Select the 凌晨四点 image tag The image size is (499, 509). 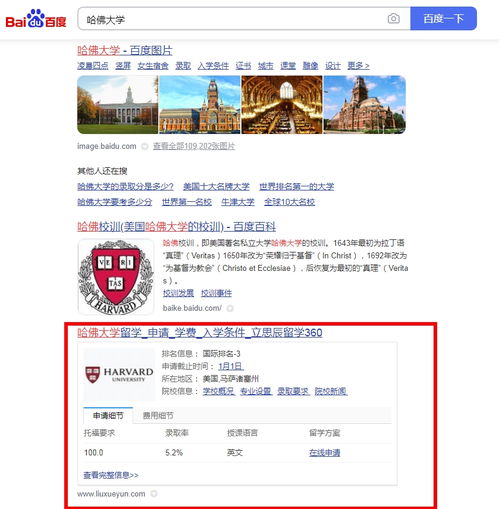click(93, 66)
